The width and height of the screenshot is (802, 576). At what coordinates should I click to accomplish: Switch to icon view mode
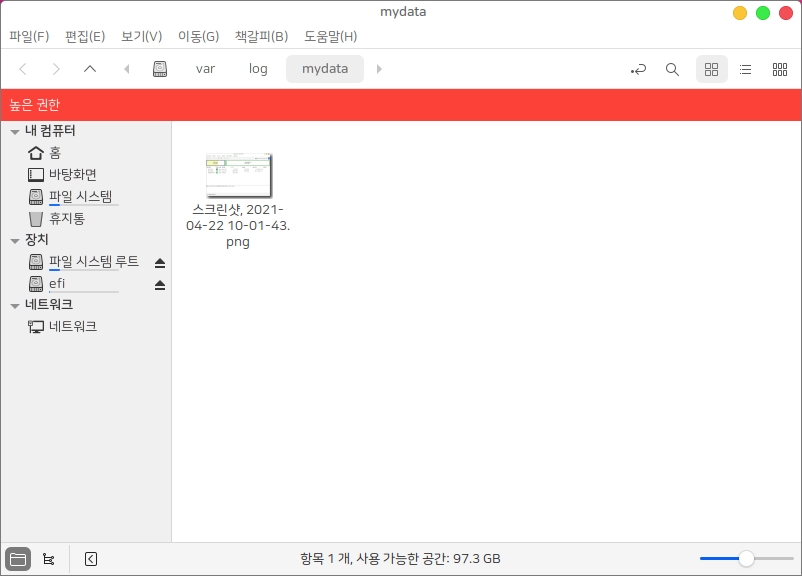[x=711, y=69]
